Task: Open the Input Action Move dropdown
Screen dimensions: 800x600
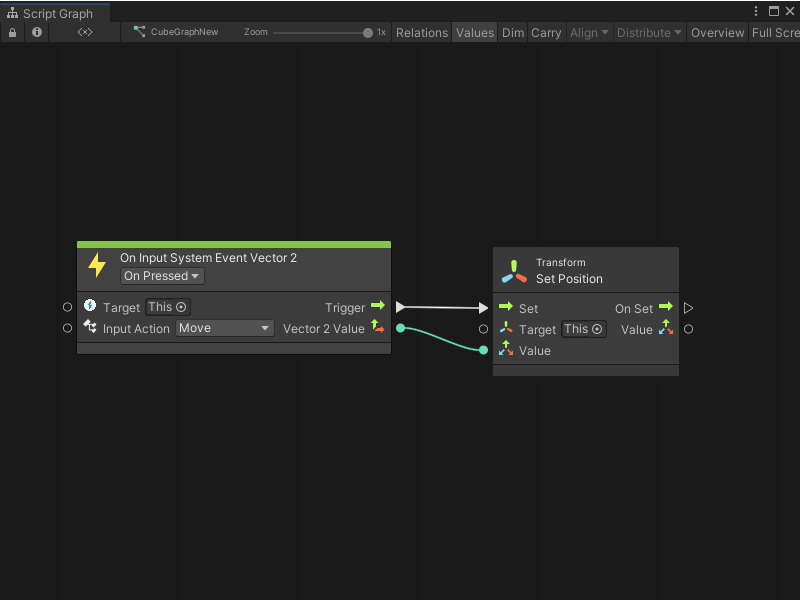Action: click(224, 328)
